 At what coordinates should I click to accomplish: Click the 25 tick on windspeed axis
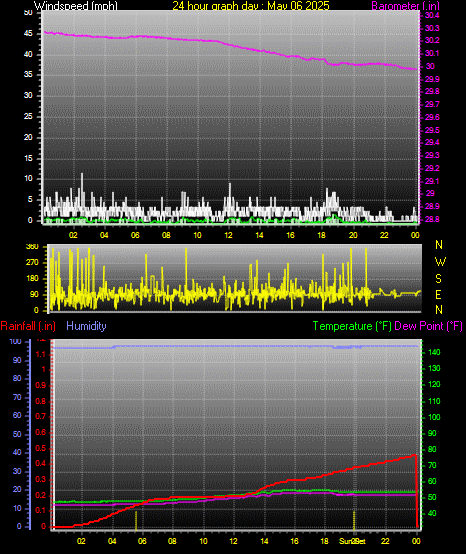coord(28,116)
